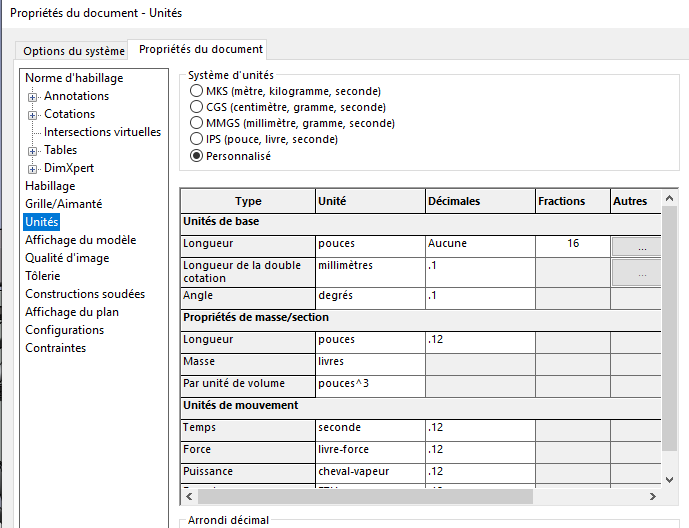Change the 'pouces^3' volume unit cell
Viewport: 689px width, 528px height.
(370, 387)
